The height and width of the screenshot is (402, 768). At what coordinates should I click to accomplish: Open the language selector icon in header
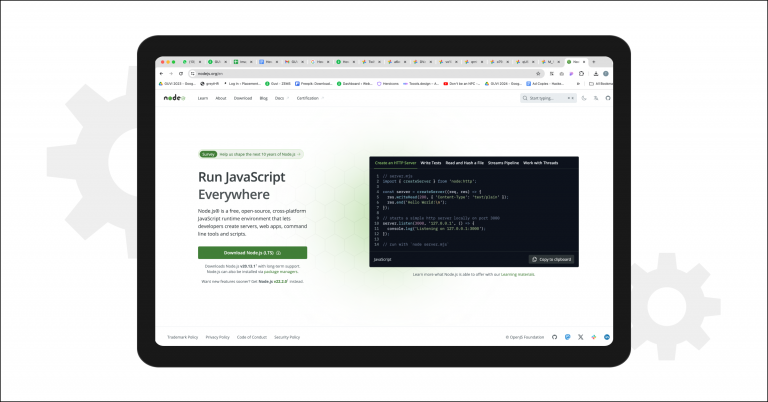click(596, 98)
